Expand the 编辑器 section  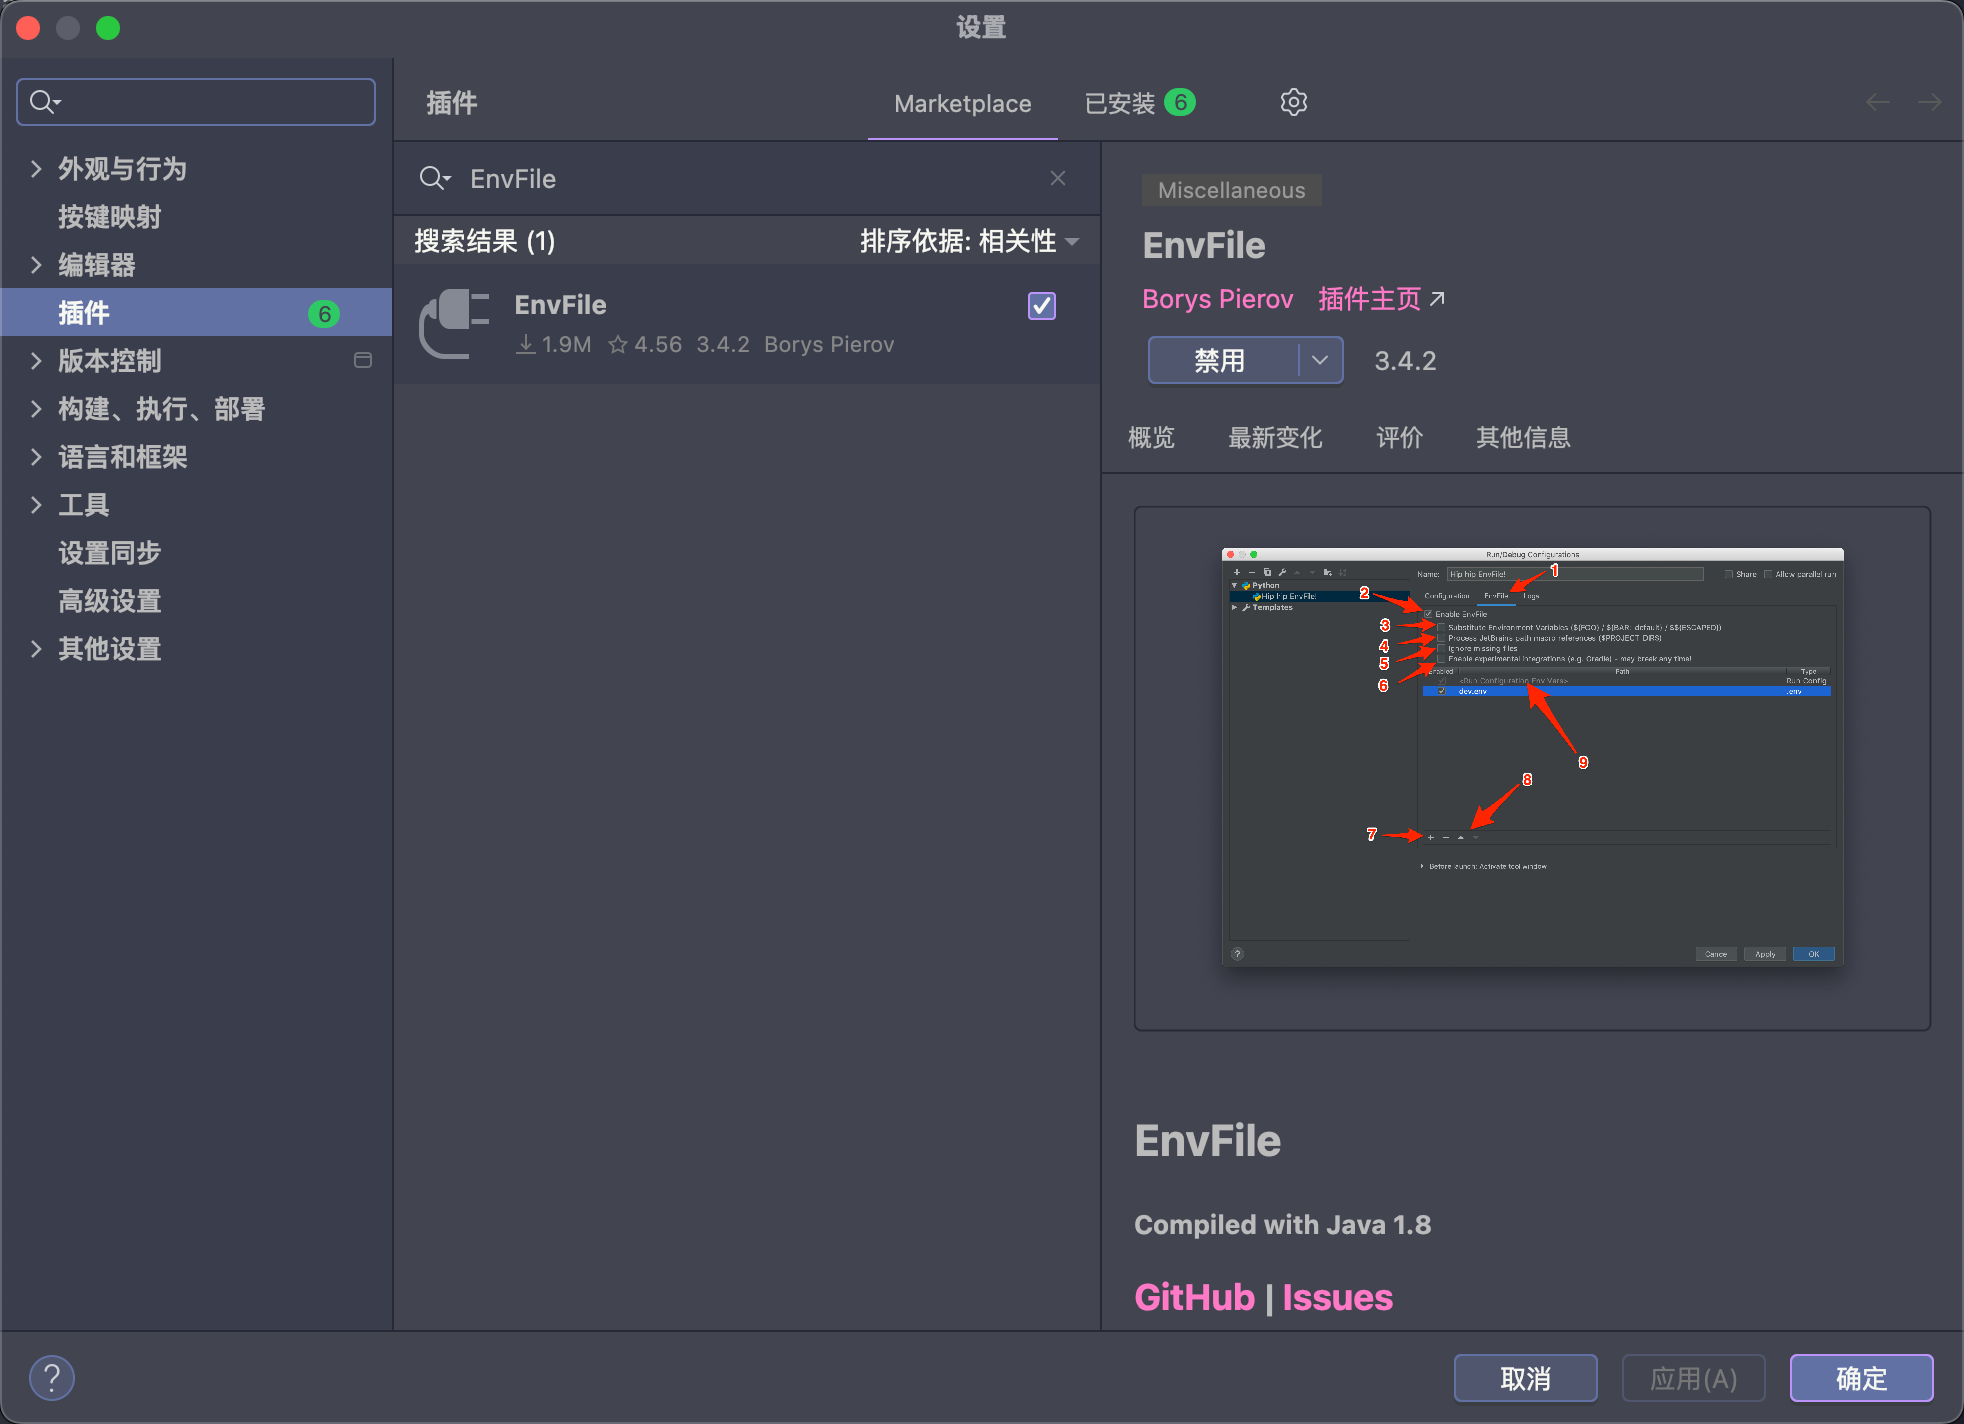click(x=36, y=264)
